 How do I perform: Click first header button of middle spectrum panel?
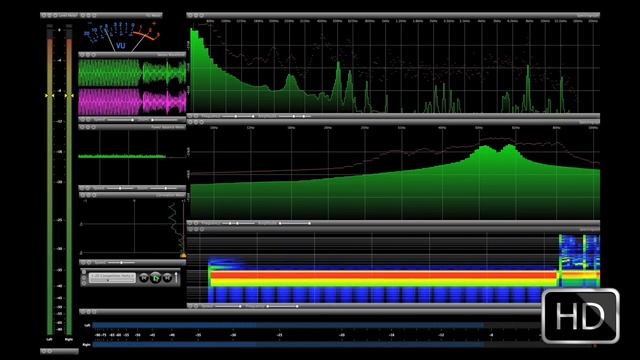190,122
